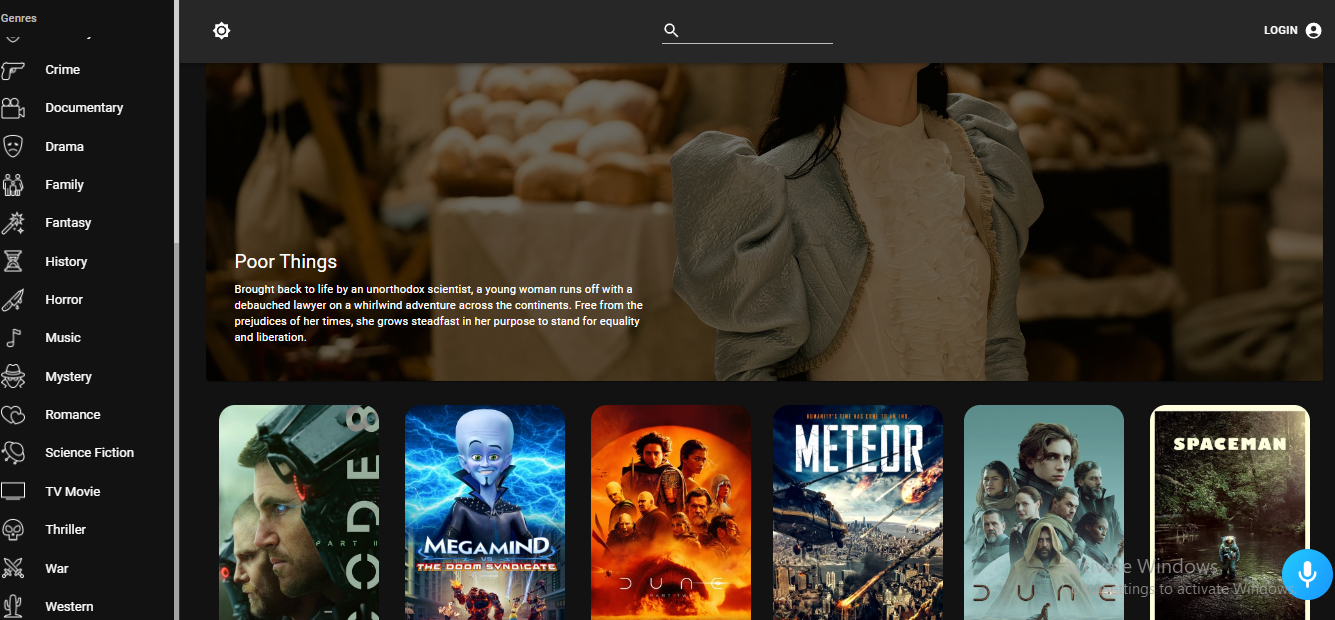1335x620 pixels.
Task: Click the Drama mask icon
Action: click(13, 147)
